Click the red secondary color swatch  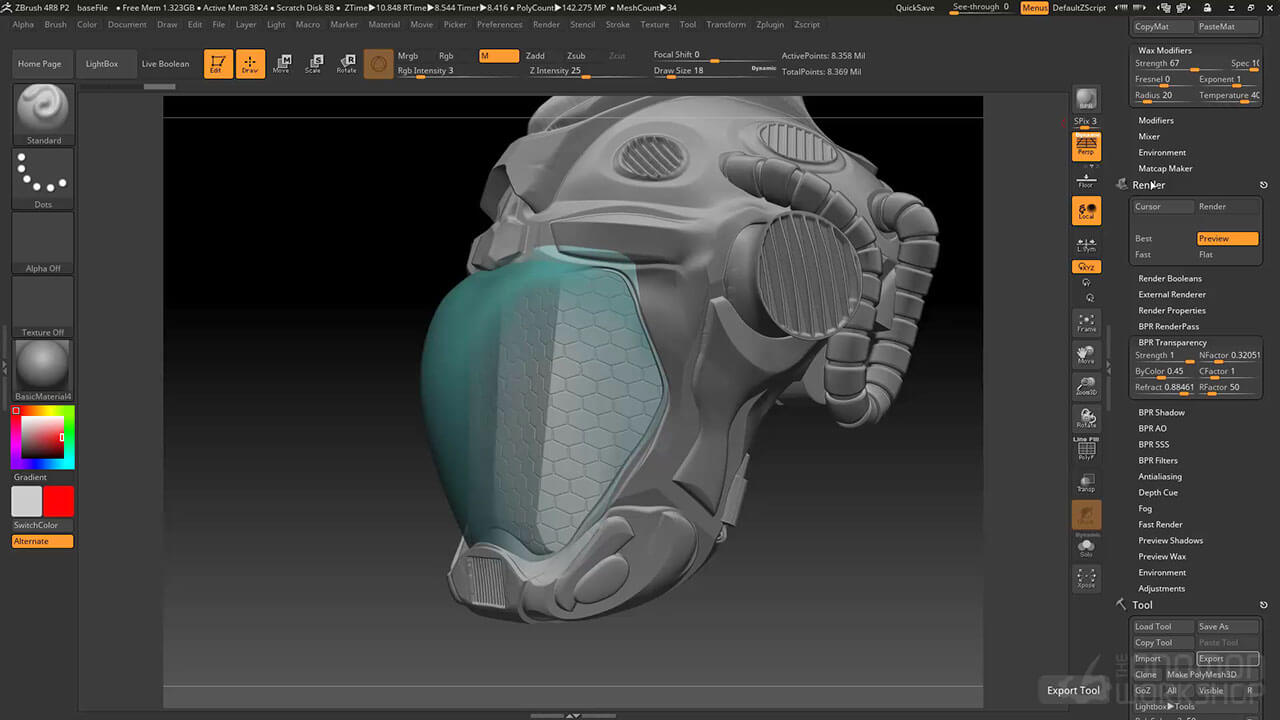click(x=59, y=502)
